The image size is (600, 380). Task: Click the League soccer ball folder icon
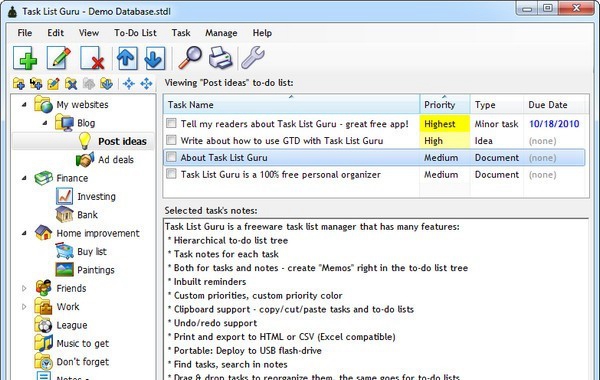(x=43, y=325)
